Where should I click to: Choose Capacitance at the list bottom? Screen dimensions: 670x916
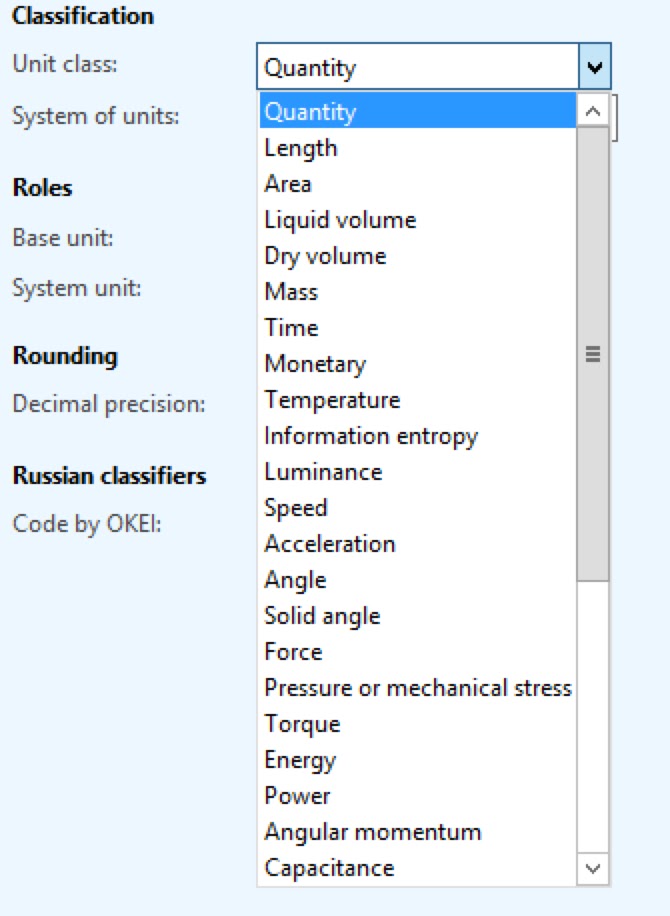pos(329,868)
